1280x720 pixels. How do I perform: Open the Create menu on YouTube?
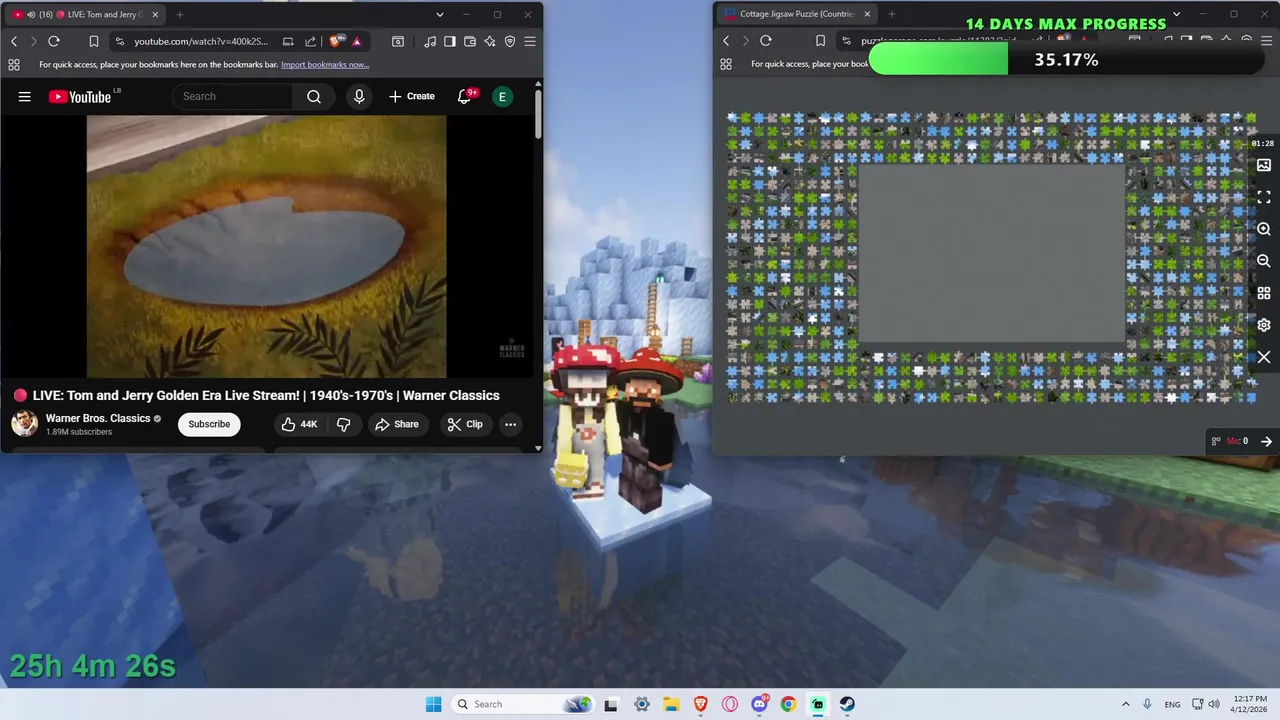point(412,96)
